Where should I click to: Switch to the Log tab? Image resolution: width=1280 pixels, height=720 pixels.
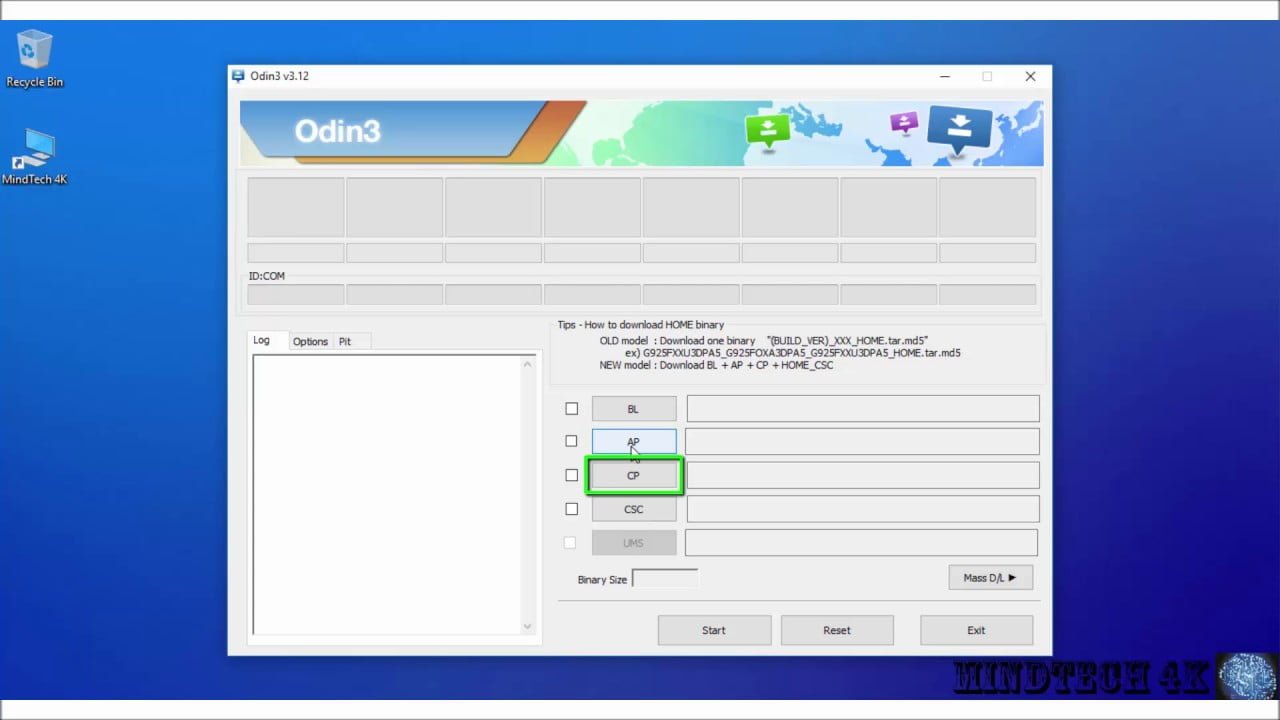(262, 341)
